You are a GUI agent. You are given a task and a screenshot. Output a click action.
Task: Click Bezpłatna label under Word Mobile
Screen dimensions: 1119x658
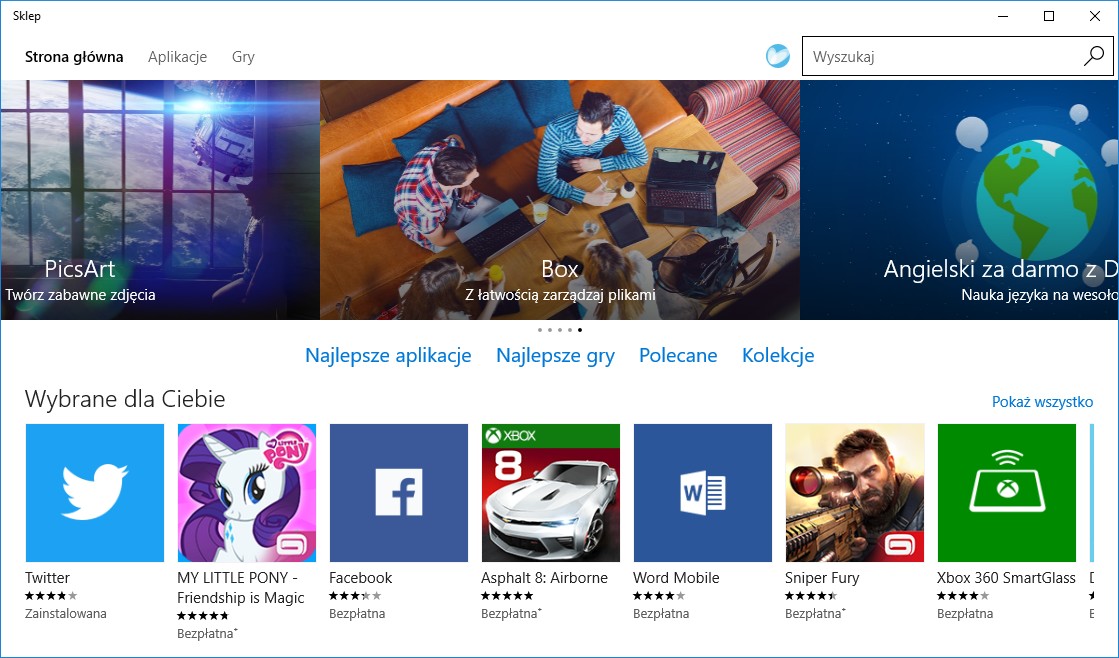point(661,614)
